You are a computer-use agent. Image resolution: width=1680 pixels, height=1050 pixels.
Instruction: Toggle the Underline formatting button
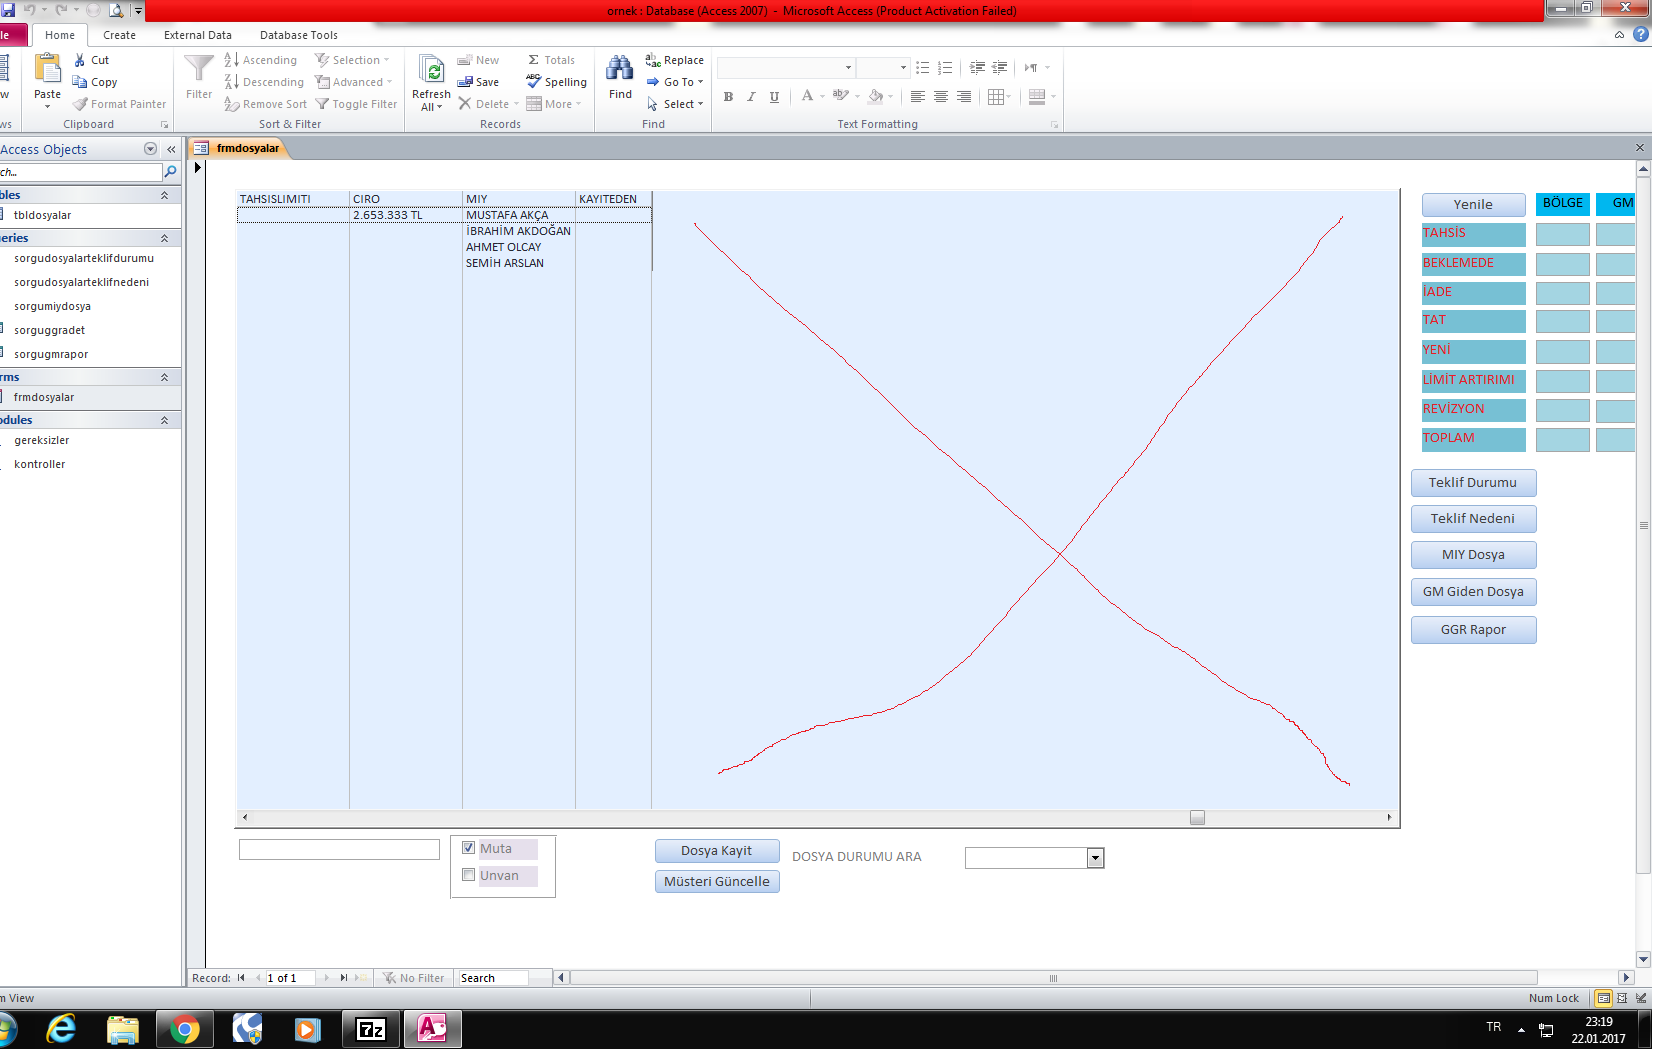(774, 97)
